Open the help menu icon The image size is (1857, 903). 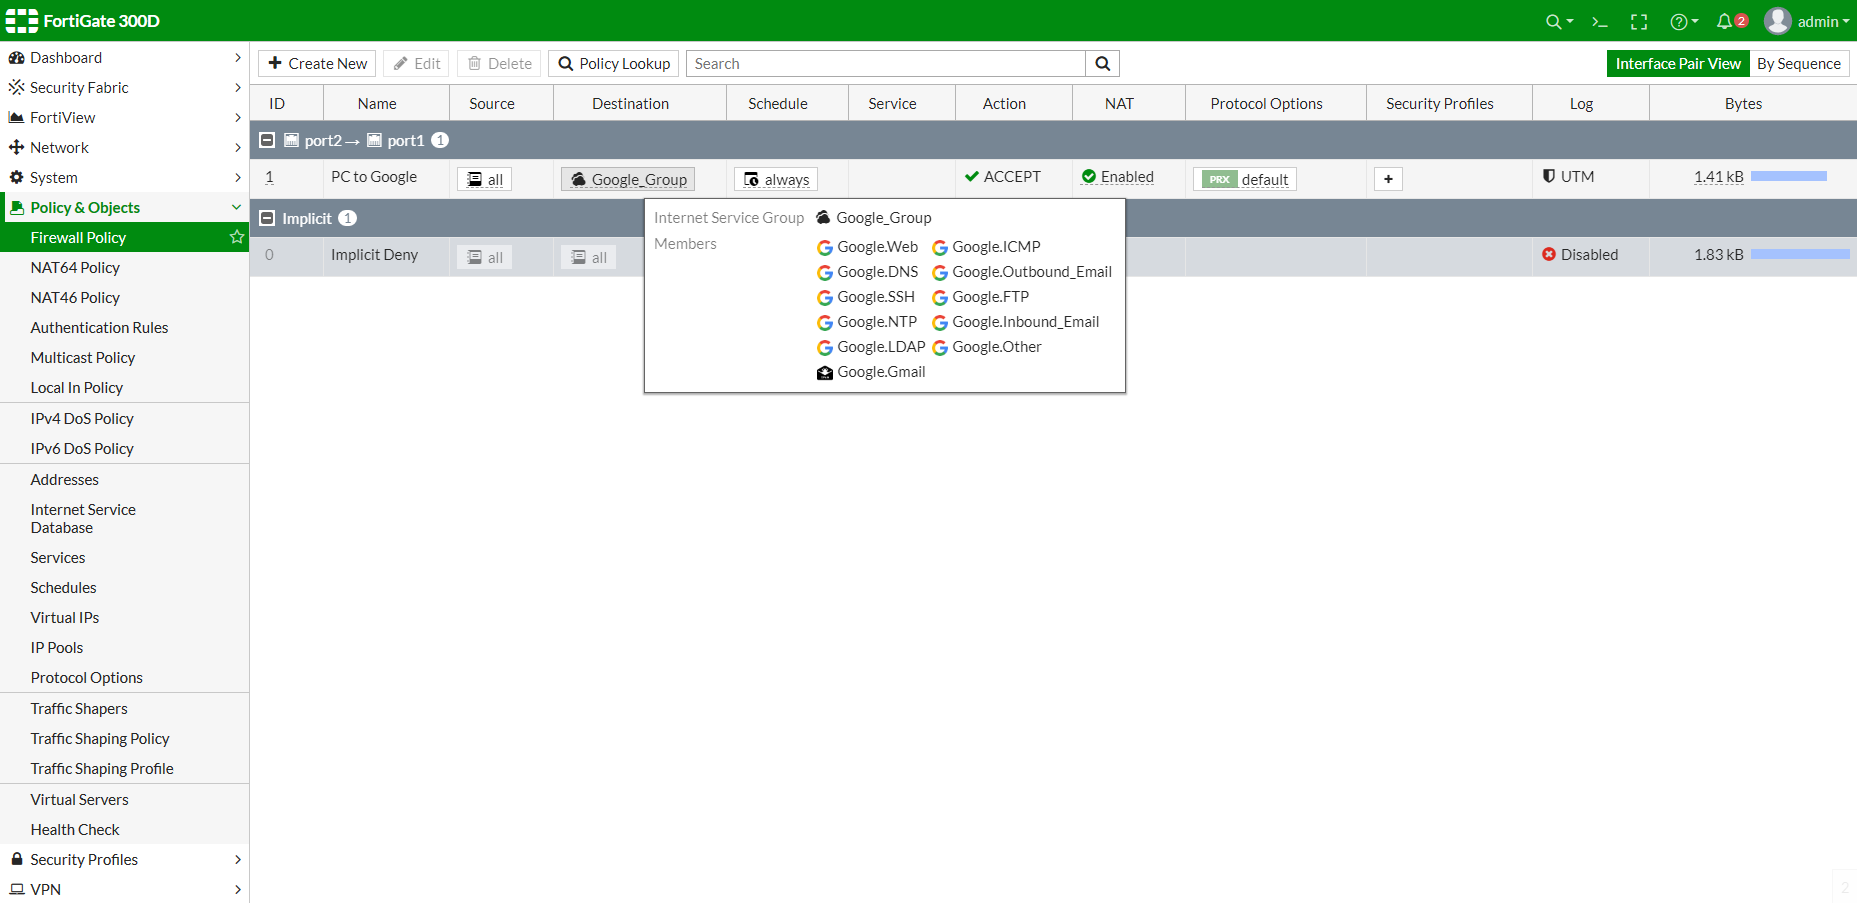tap(1684, 22)
